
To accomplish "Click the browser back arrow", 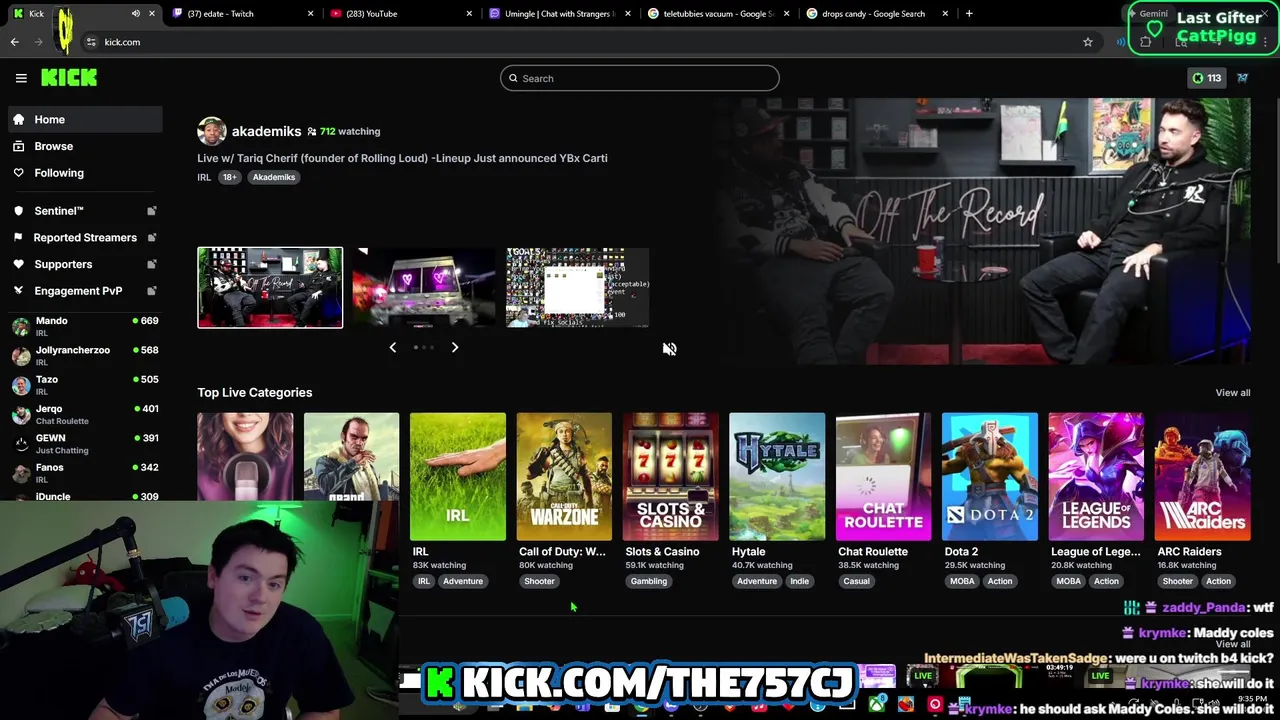I will point(15,42).
